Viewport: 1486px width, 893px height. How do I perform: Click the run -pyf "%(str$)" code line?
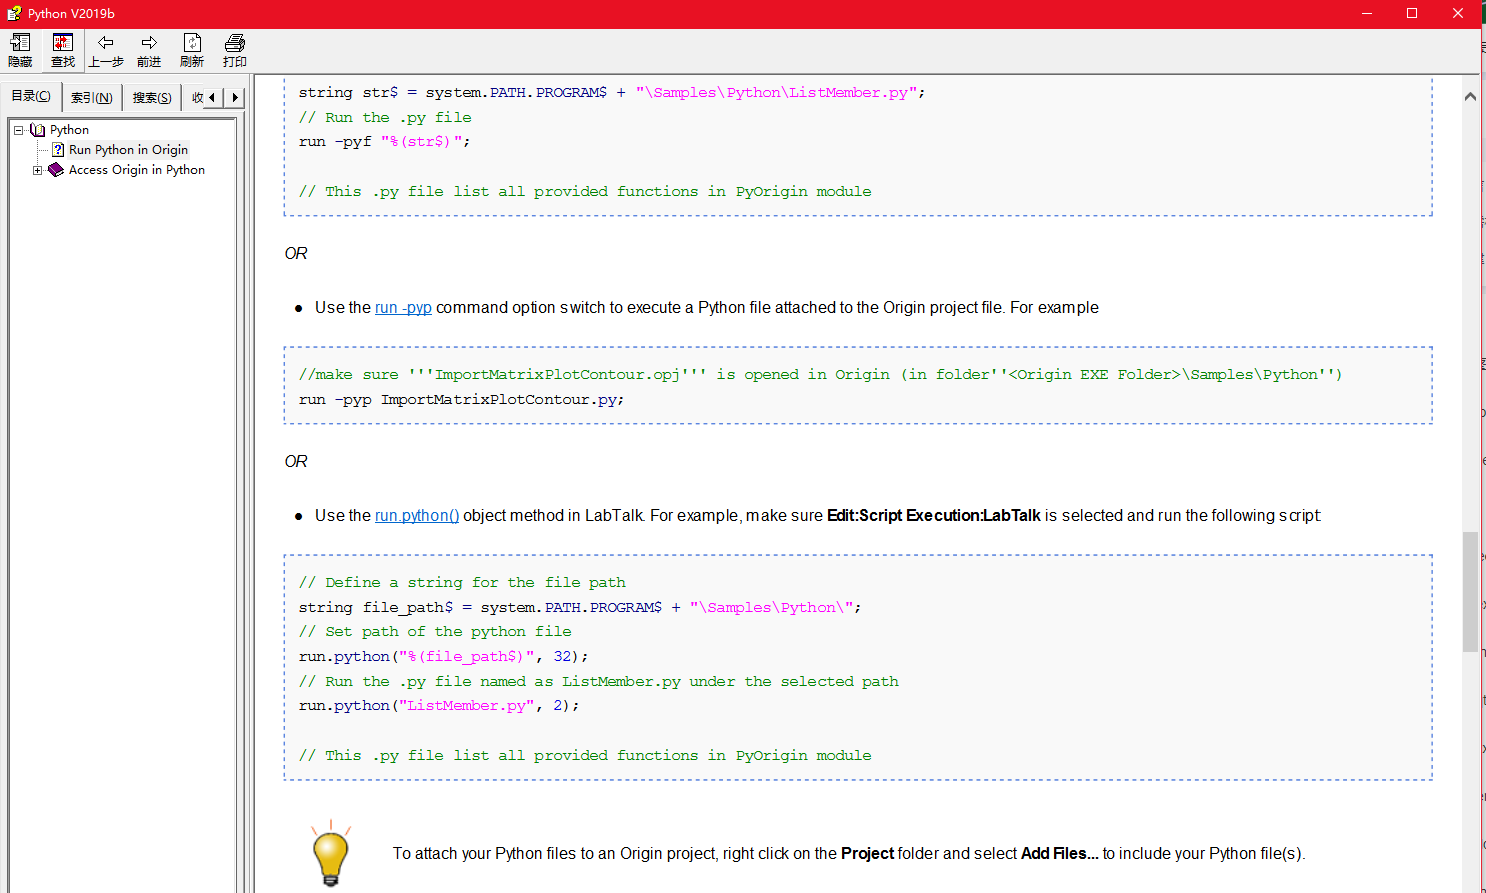click(385, 142)
